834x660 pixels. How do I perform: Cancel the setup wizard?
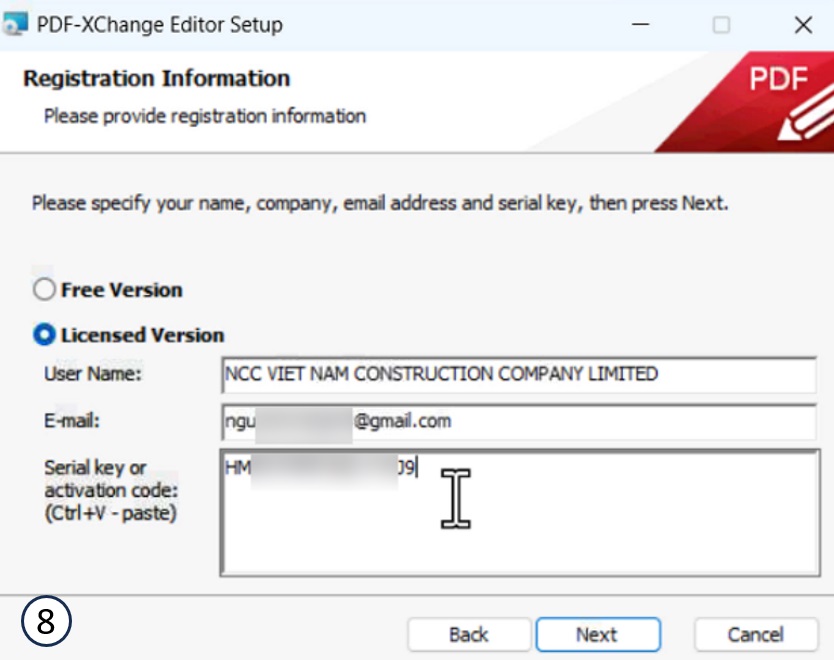[755, 635]
